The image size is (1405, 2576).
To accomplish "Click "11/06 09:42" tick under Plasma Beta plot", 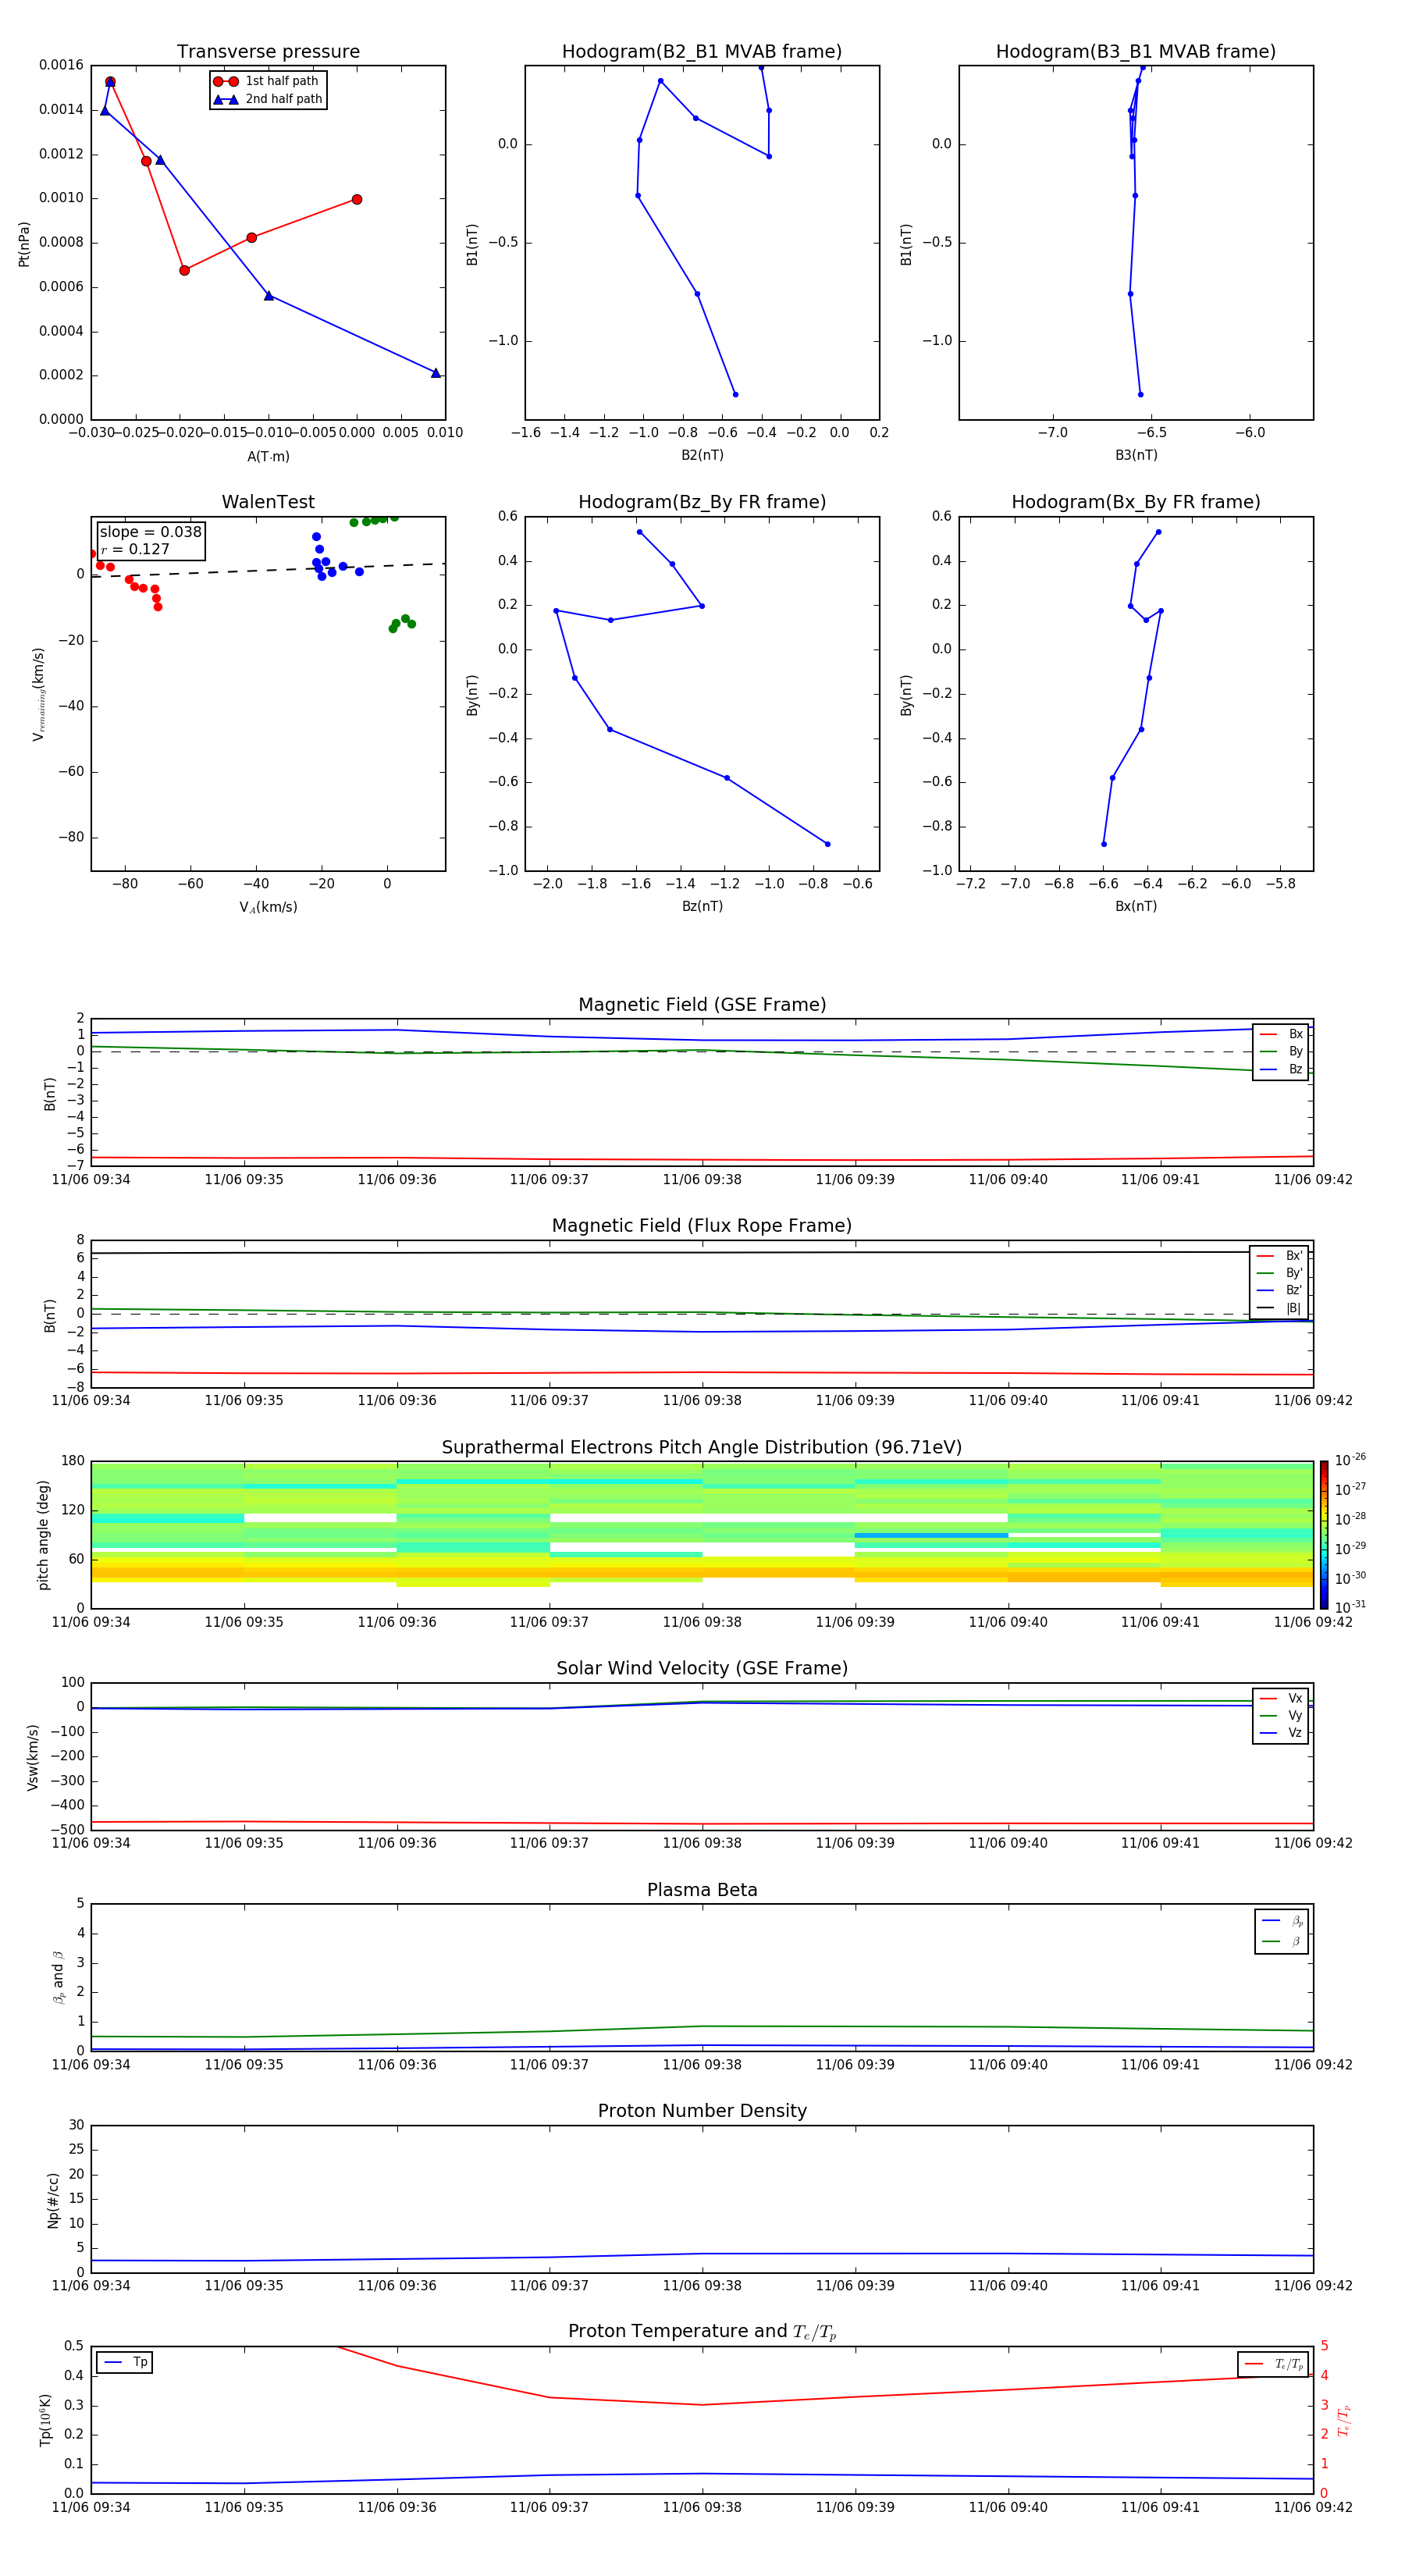I will pos(1313,2064).
